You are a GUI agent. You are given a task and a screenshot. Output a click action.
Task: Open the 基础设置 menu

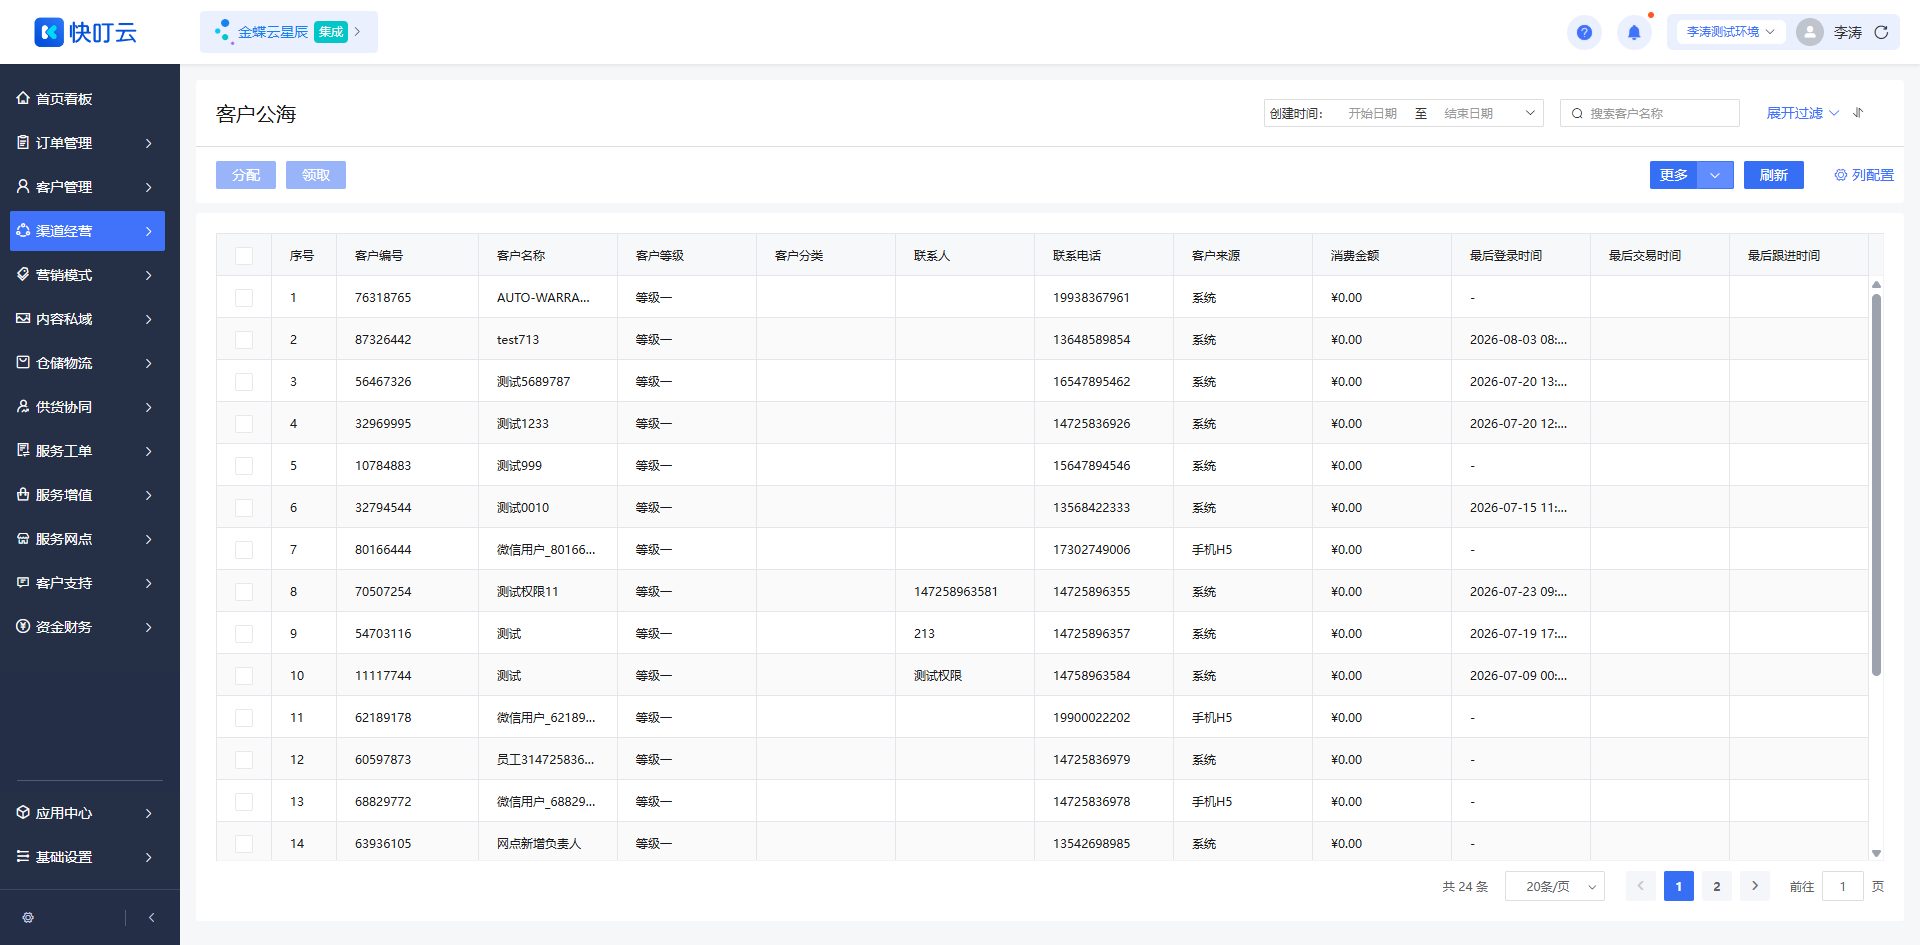87,857
